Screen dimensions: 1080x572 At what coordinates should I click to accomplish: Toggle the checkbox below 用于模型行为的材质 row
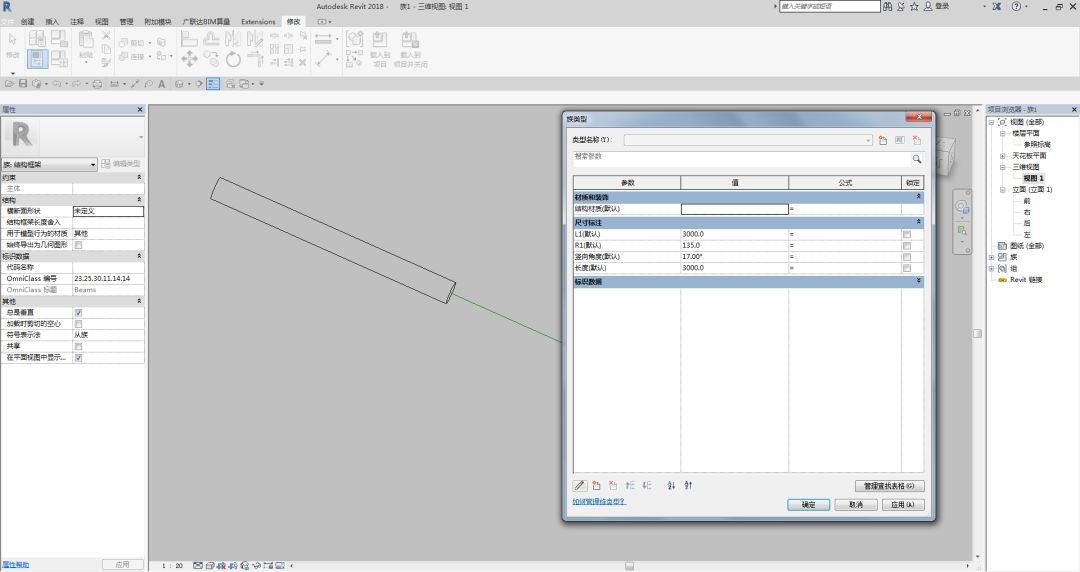click(x=78, y=245)
